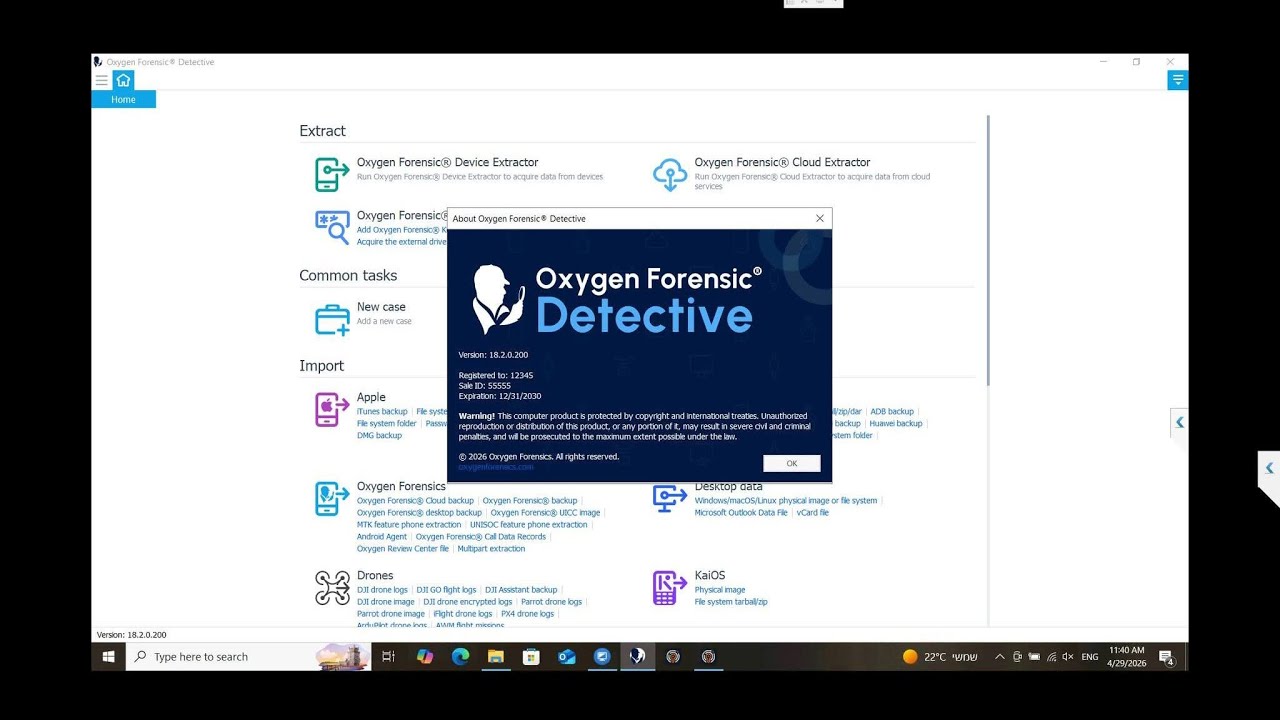The image size is (1280, 720).
Task: Click the DJI drone encrypted logs link
Action: click(468, 601)
